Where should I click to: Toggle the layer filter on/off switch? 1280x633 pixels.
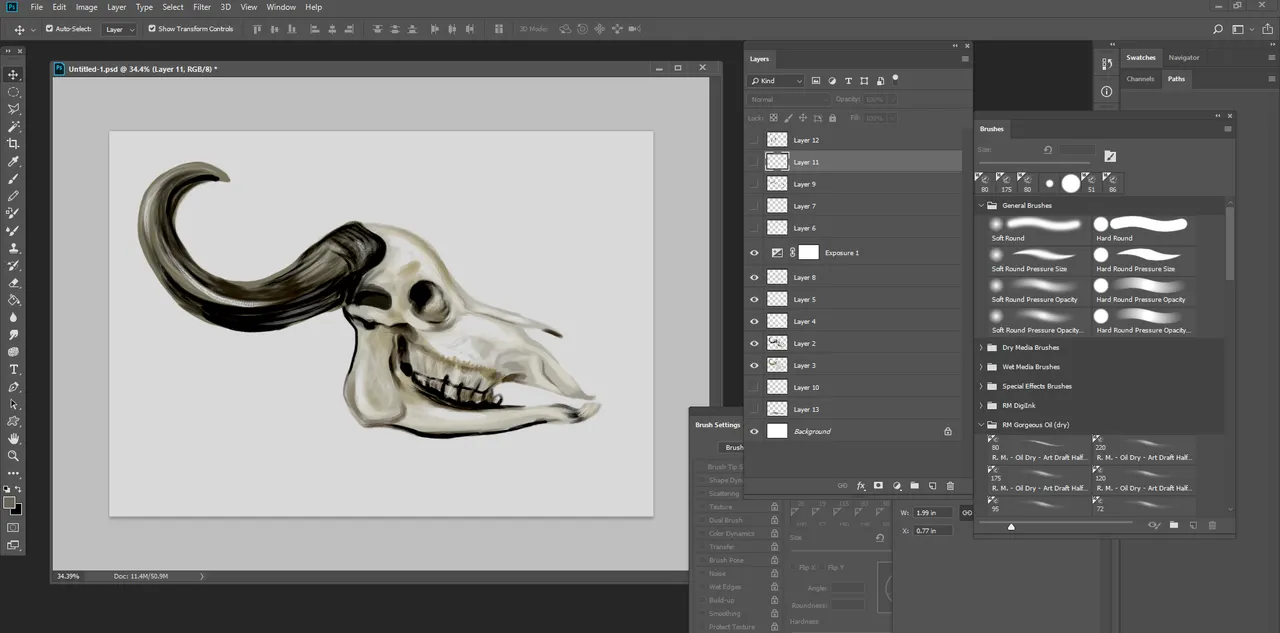point(895,78)
